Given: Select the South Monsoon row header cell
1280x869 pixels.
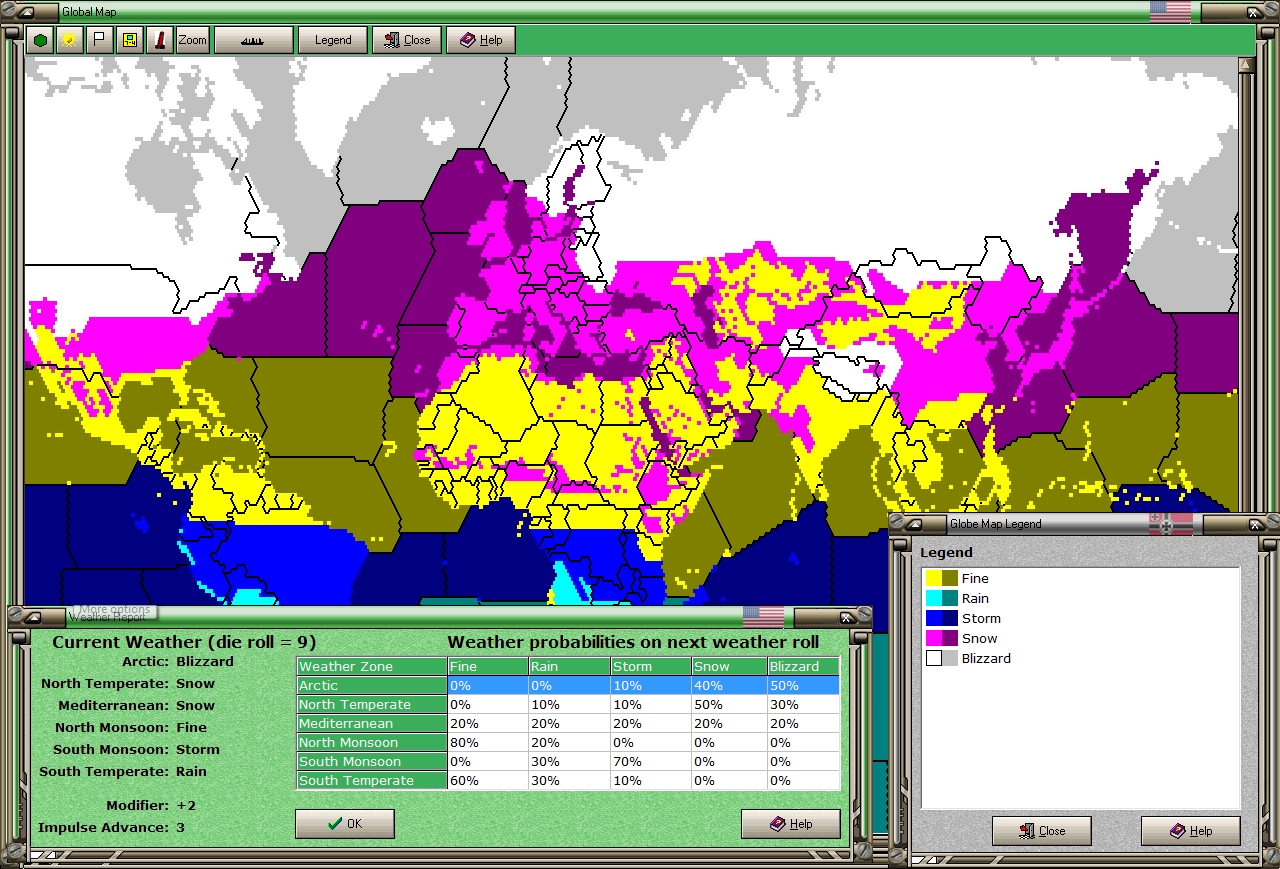Looking at the screenshot, I should pos(372,762).
